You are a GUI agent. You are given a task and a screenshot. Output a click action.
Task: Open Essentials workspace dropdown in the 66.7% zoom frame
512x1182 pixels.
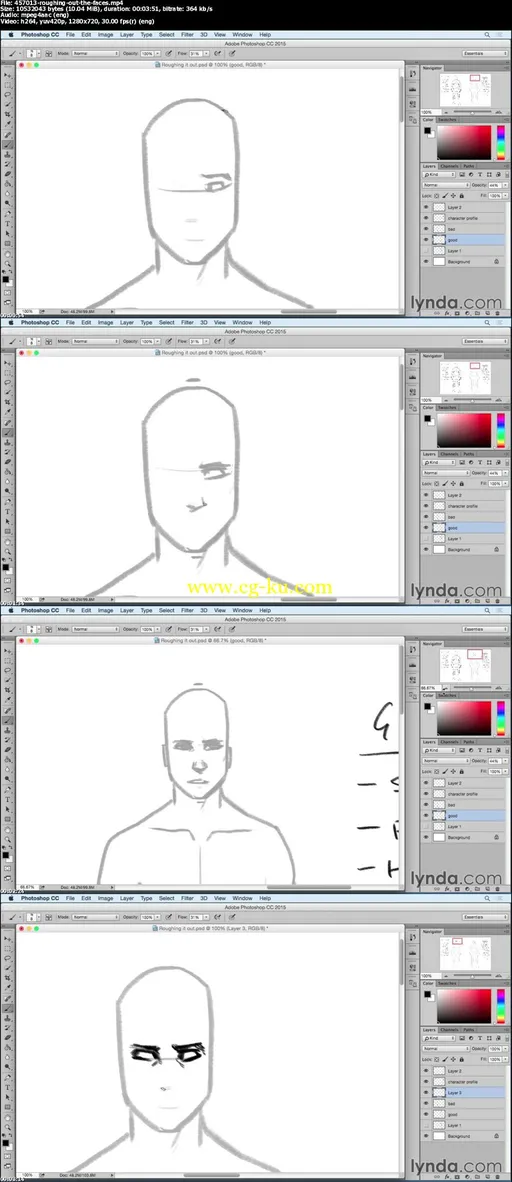pos(485,629)
